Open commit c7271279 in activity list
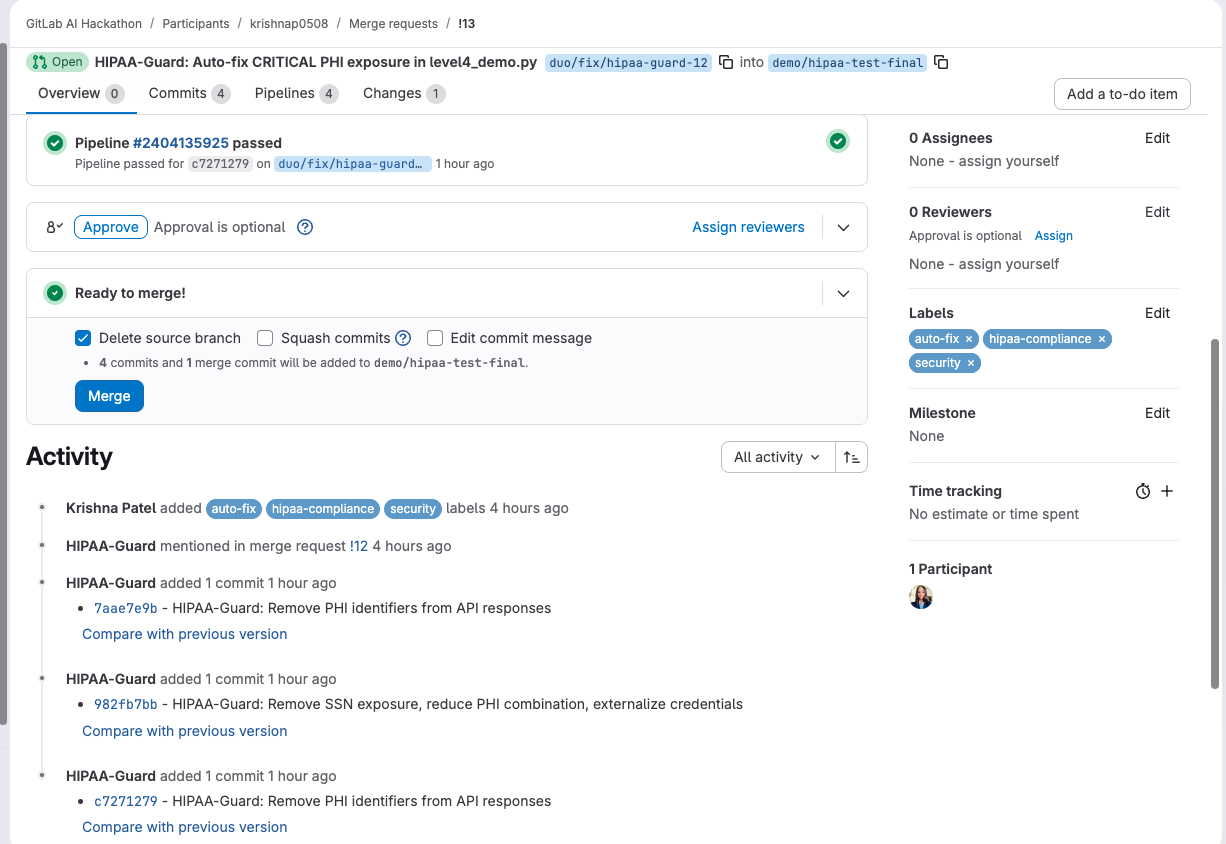 point(126,801)
